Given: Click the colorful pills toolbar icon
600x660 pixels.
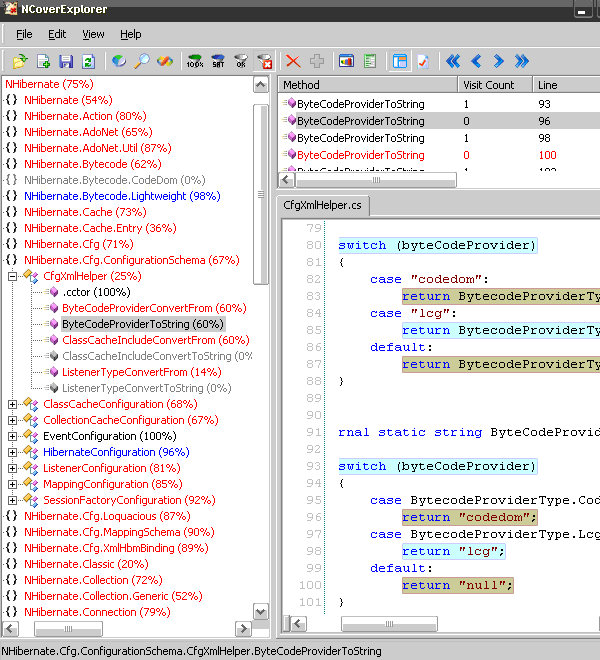Looking at the screenshot, I should (x=165, y=61).
